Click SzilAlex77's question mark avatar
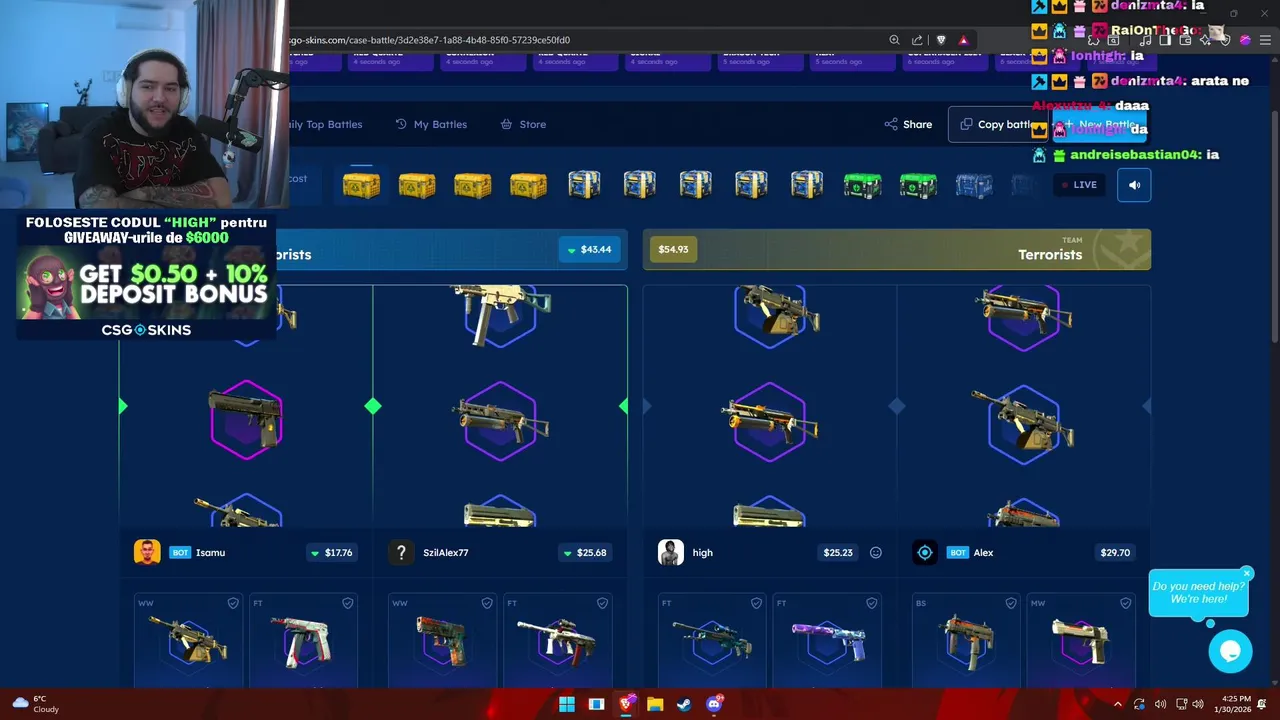 (x=401, y=552)
